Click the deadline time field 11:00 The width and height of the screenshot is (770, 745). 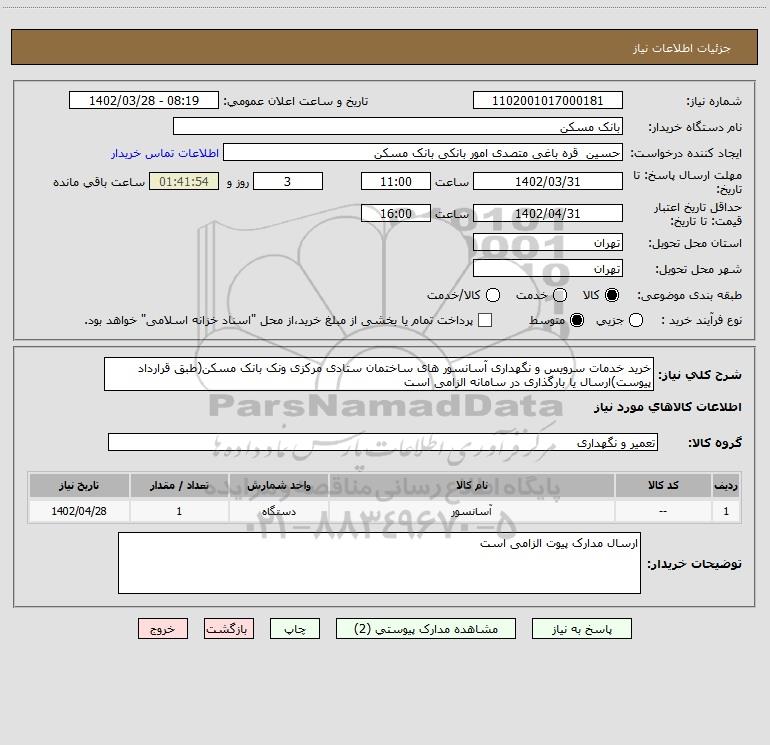pyautogui.click(x=396, y=181)
